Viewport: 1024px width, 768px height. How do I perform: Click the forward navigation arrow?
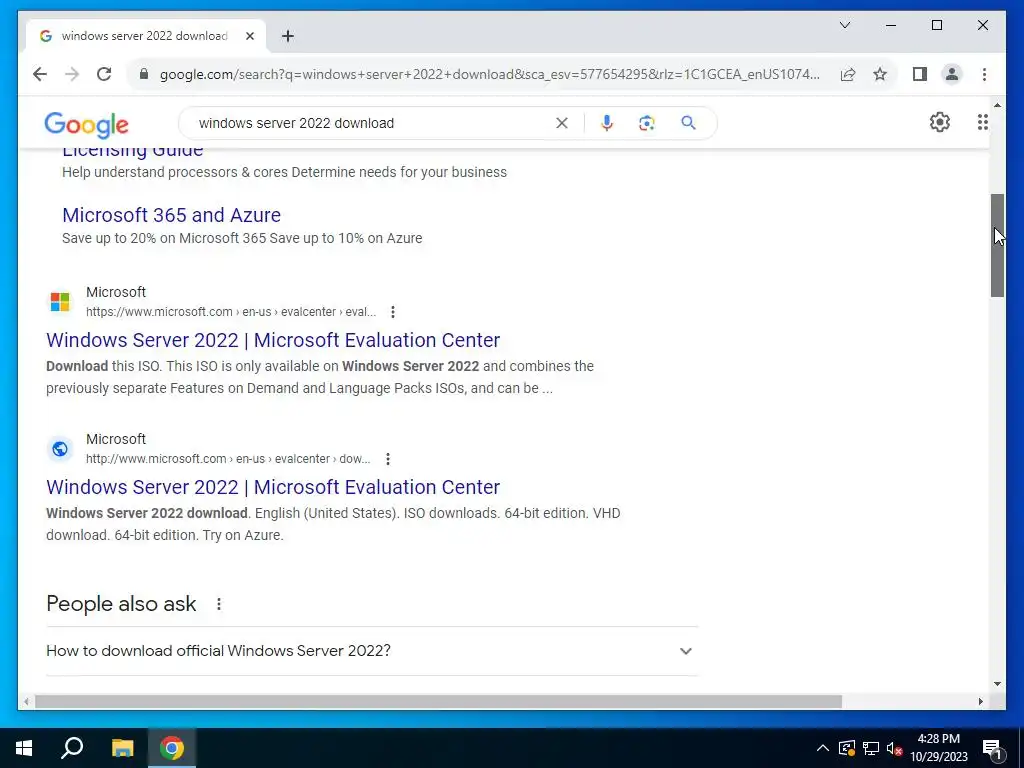(72, 74)
